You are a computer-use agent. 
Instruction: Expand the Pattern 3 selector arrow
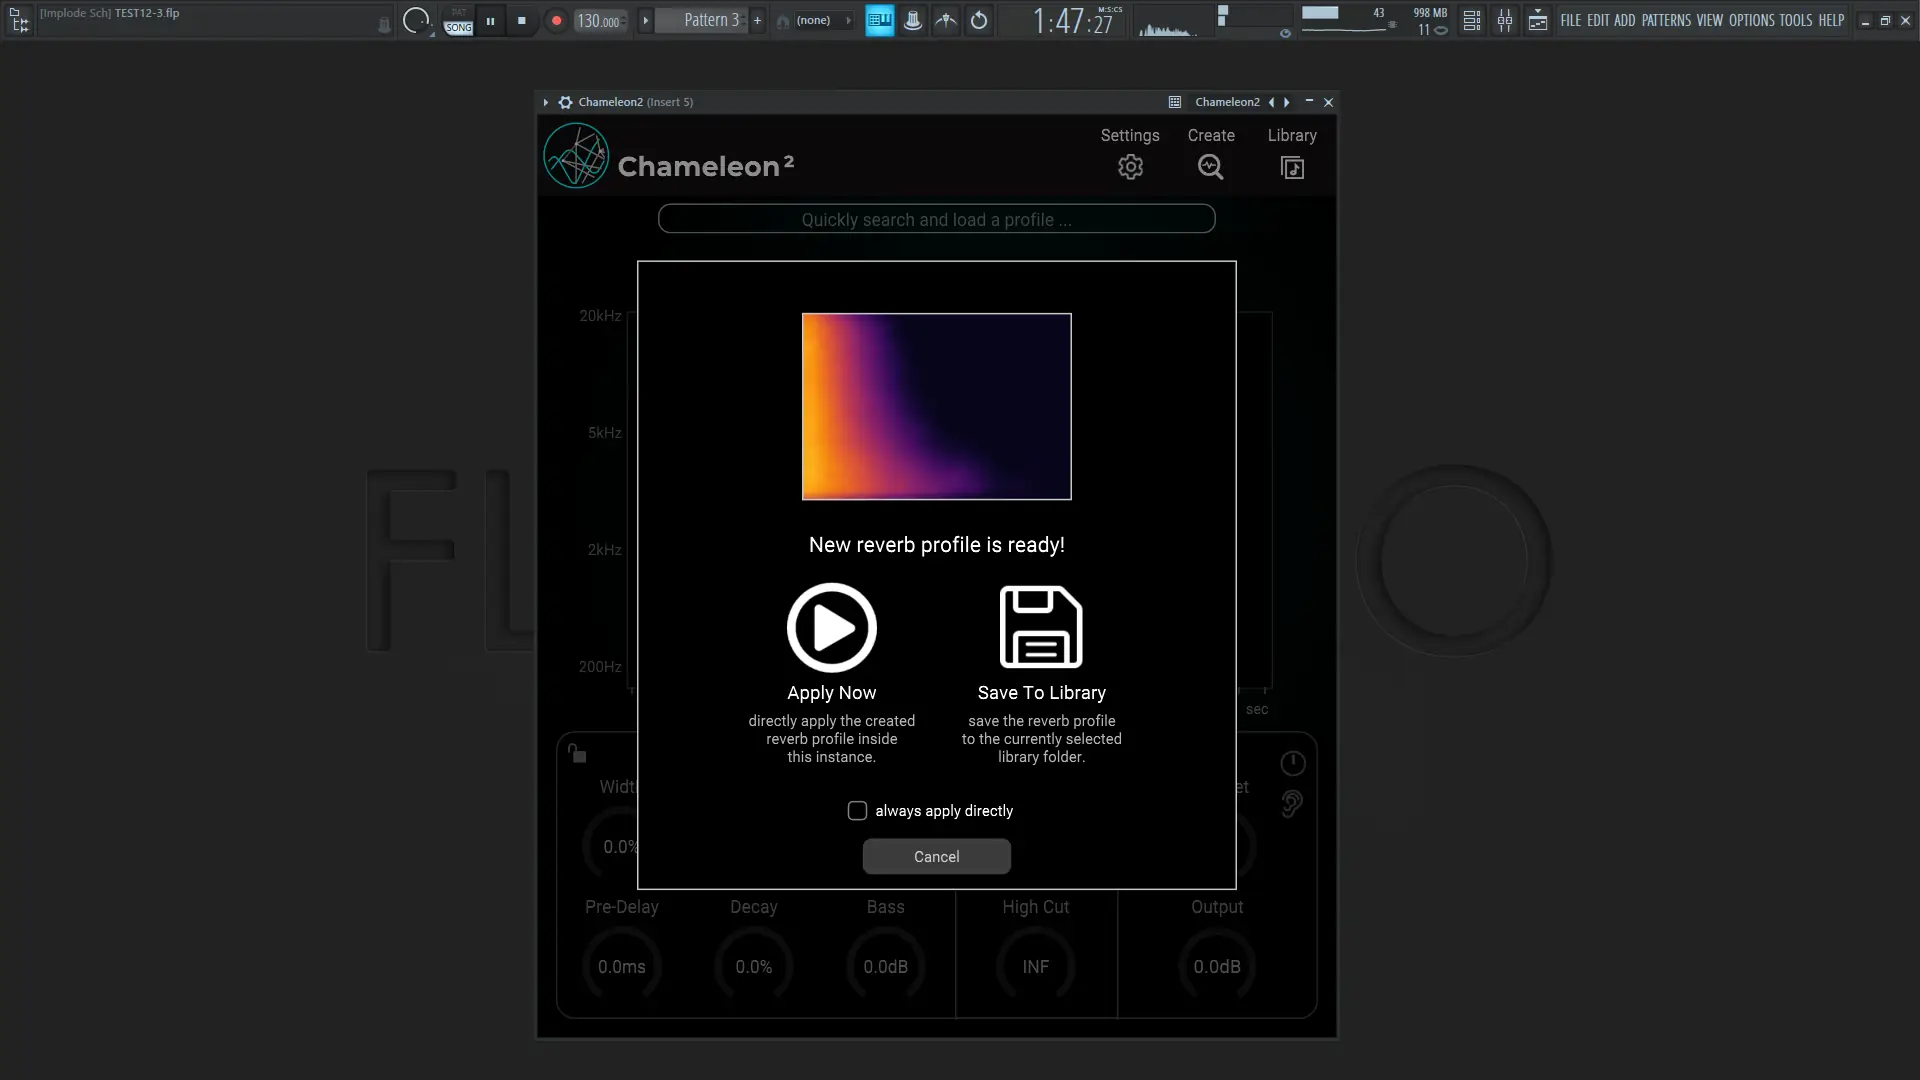[x=646, y=20]
